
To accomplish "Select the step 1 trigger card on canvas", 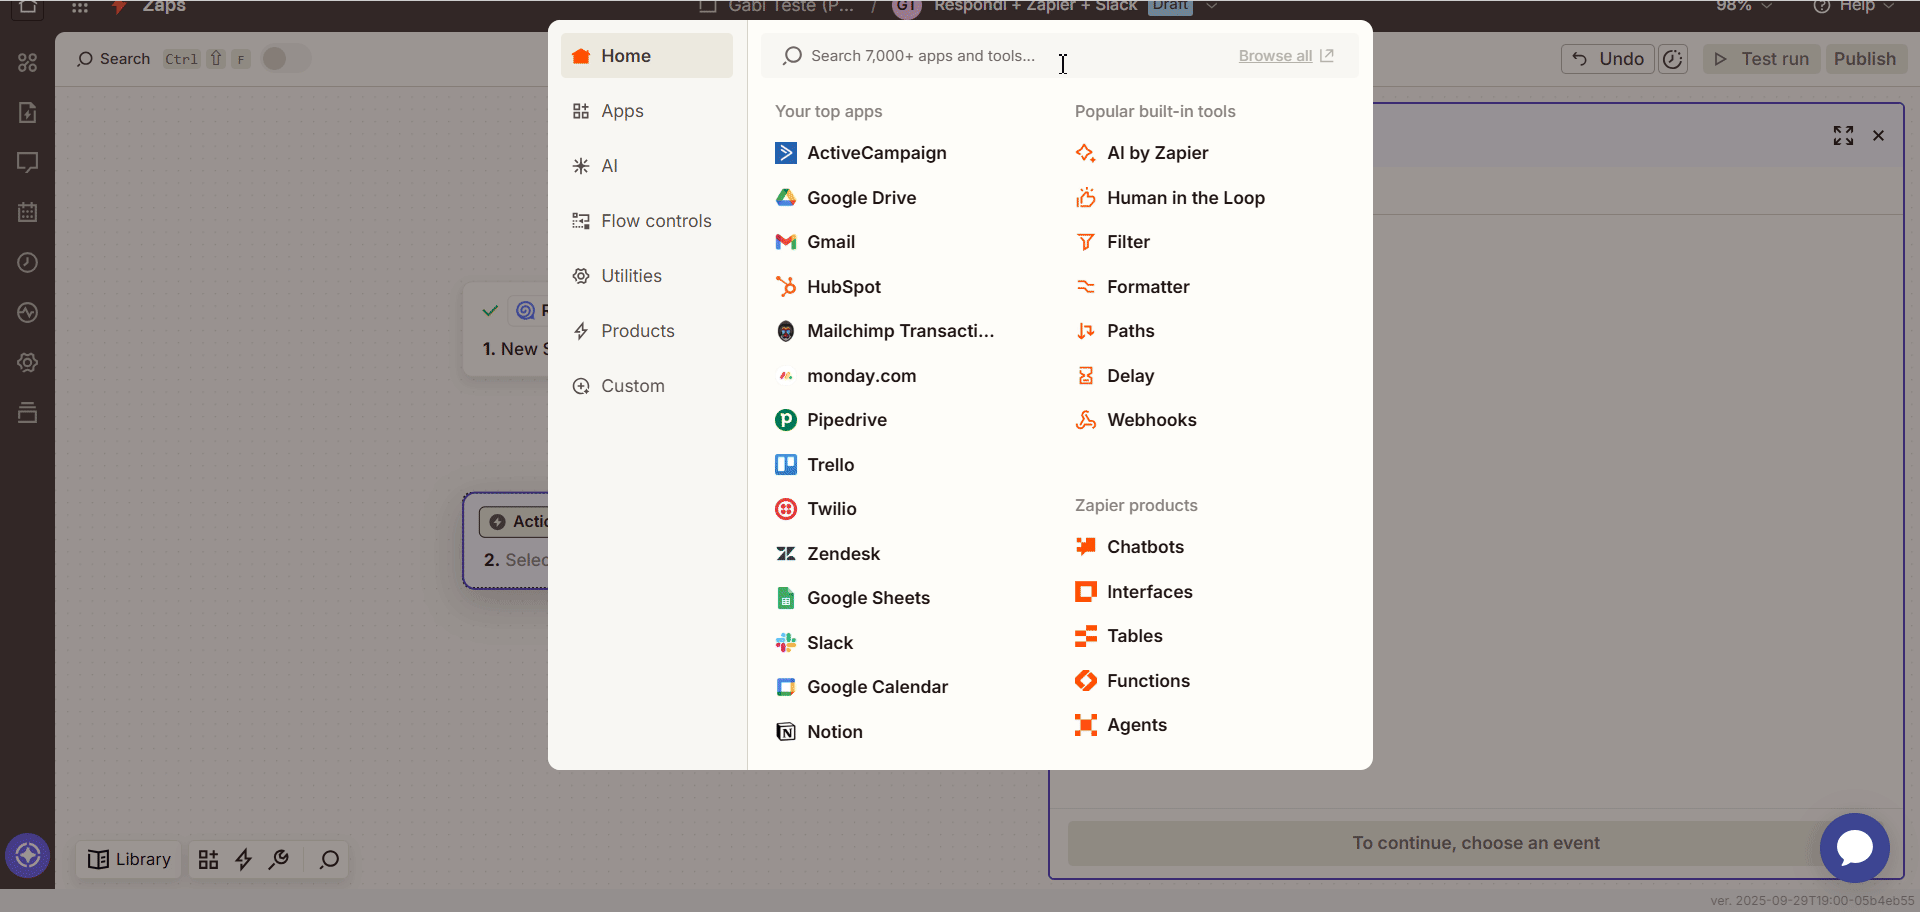I will (x=506, y=330).
